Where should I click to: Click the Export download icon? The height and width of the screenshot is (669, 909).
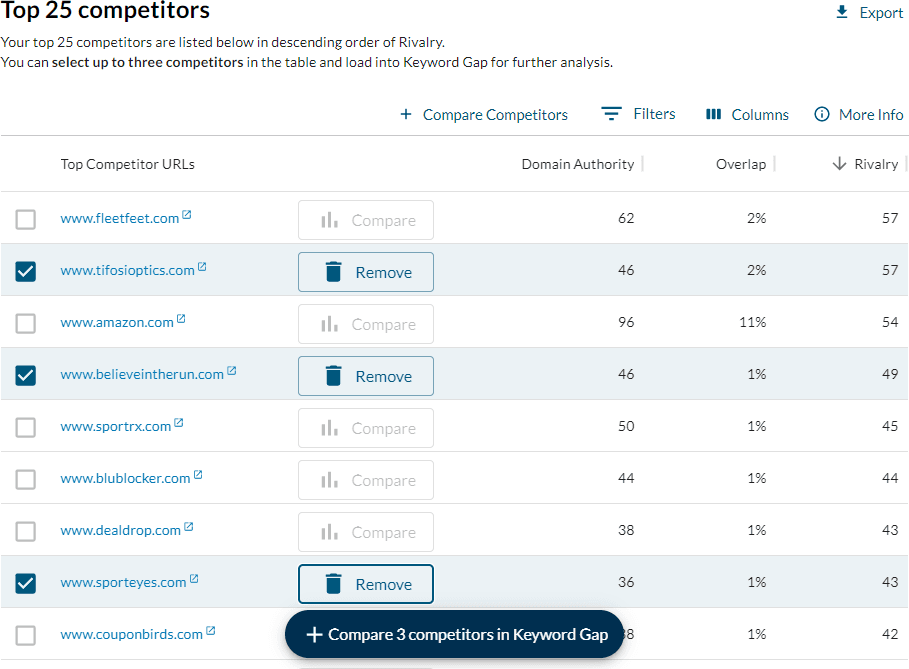click(842, 13)
